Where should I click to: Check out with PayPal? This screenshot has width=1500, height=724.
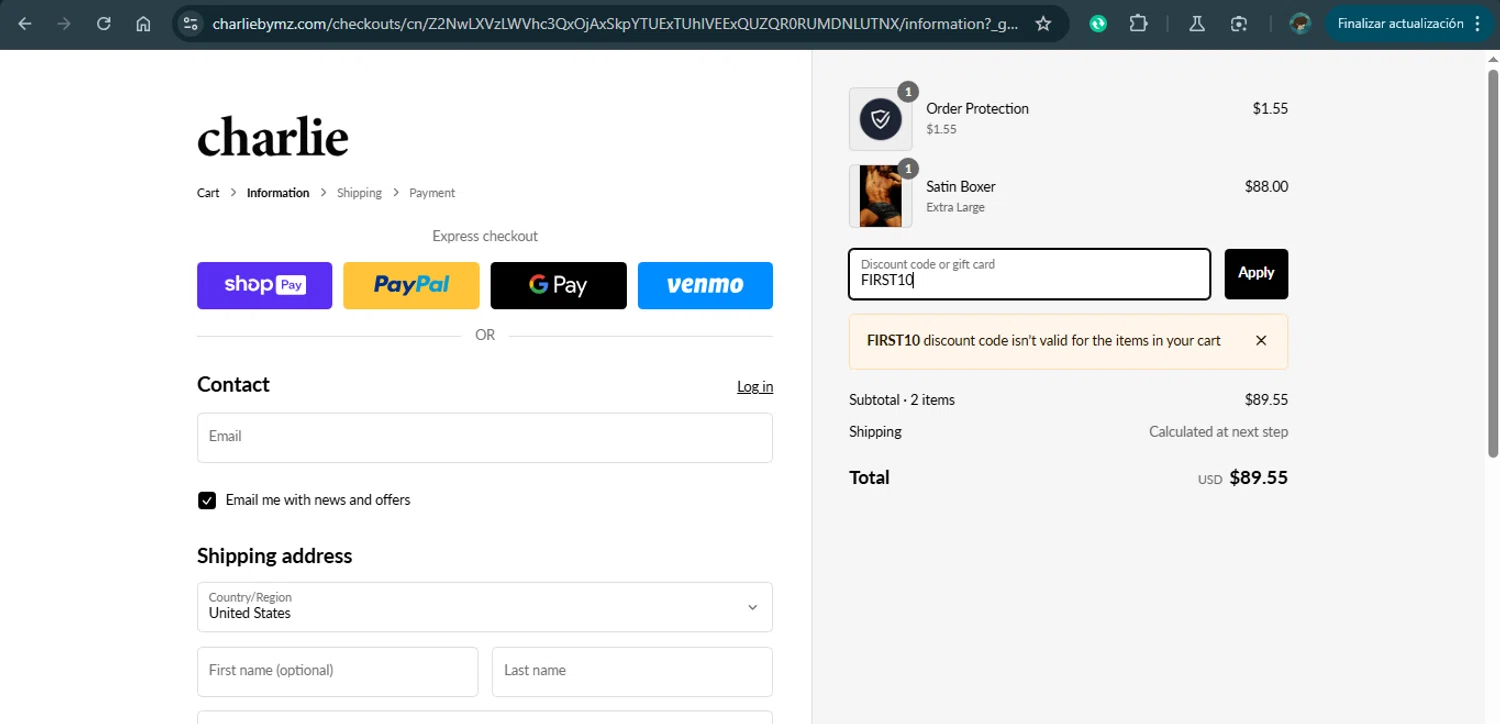[411, 285]
